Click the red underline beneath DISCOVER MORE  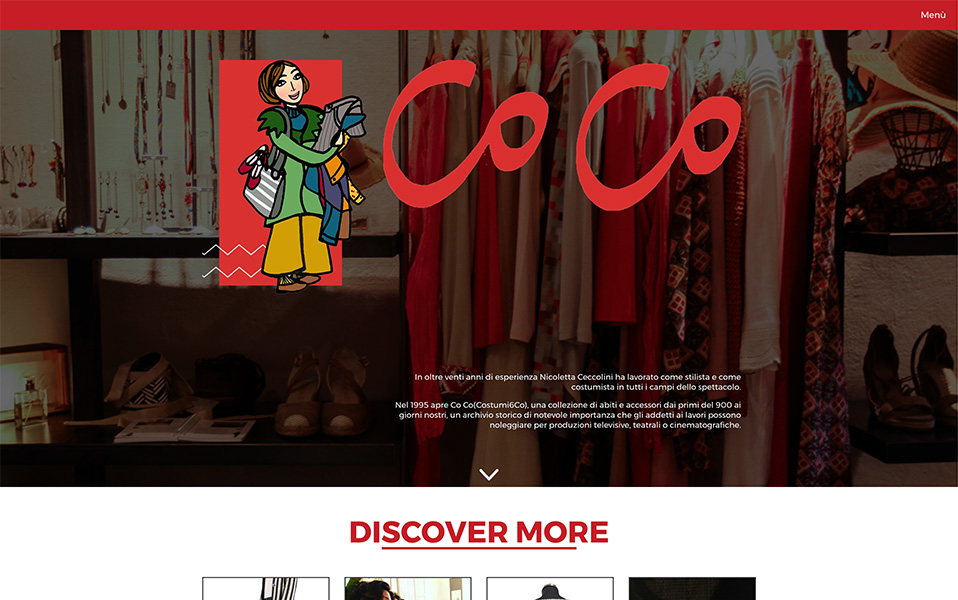coord(478,547)
